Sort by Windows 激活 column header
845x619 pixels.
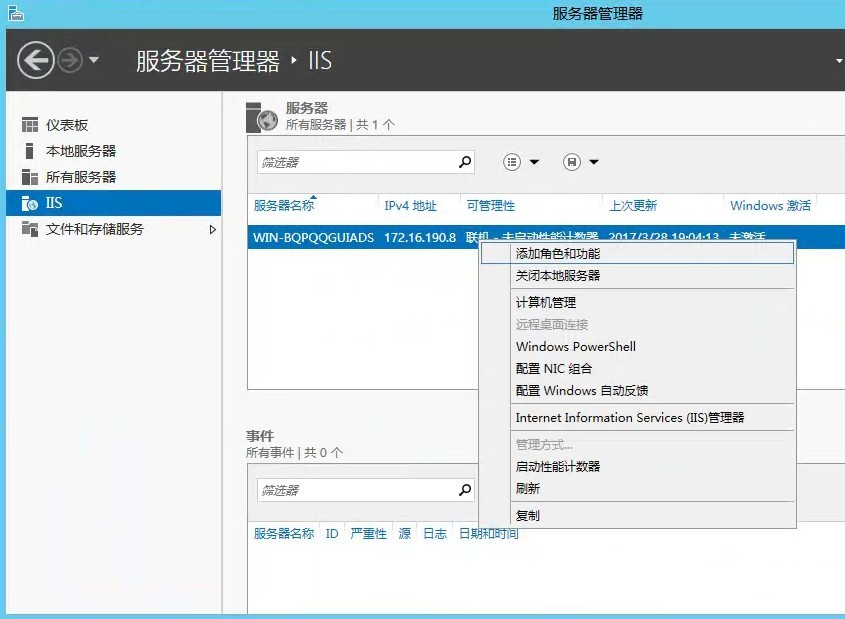point(770,206)
